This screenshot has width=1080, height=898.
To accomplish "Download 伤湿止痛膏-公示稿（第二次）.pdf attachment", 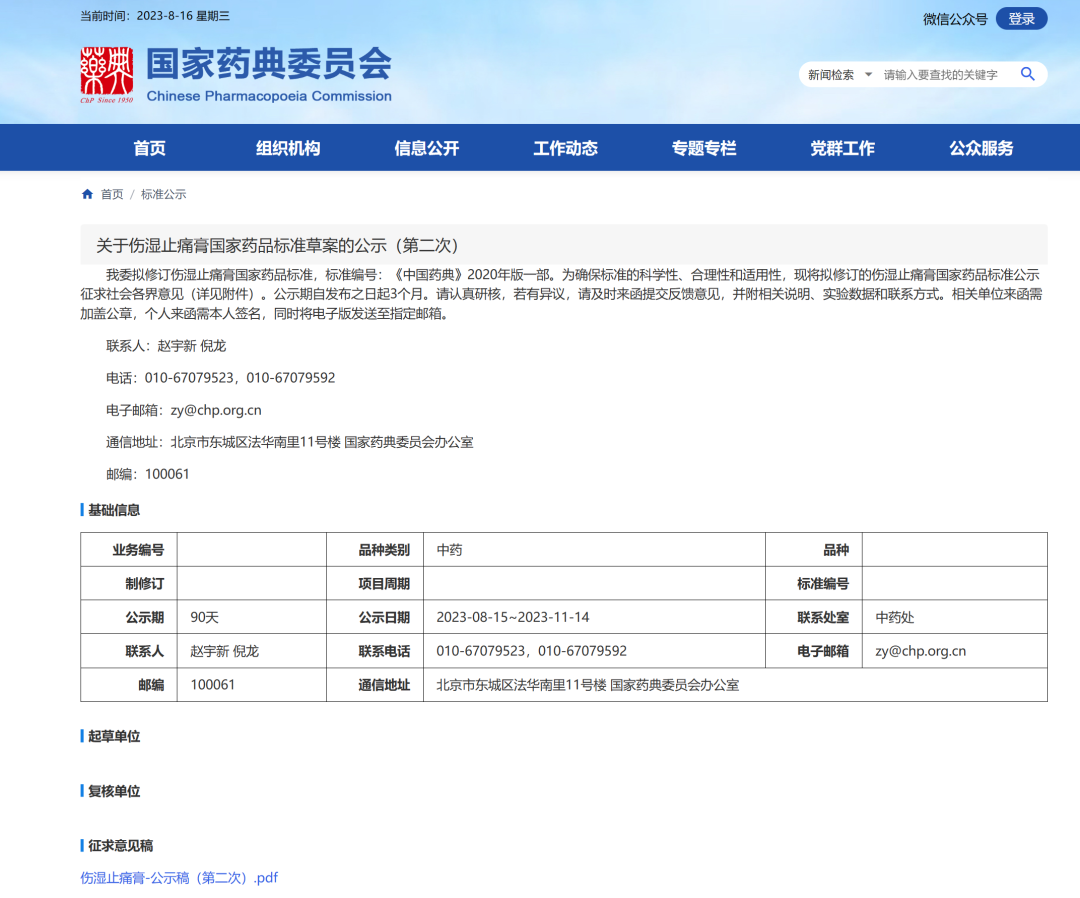I will click(179, 878).
